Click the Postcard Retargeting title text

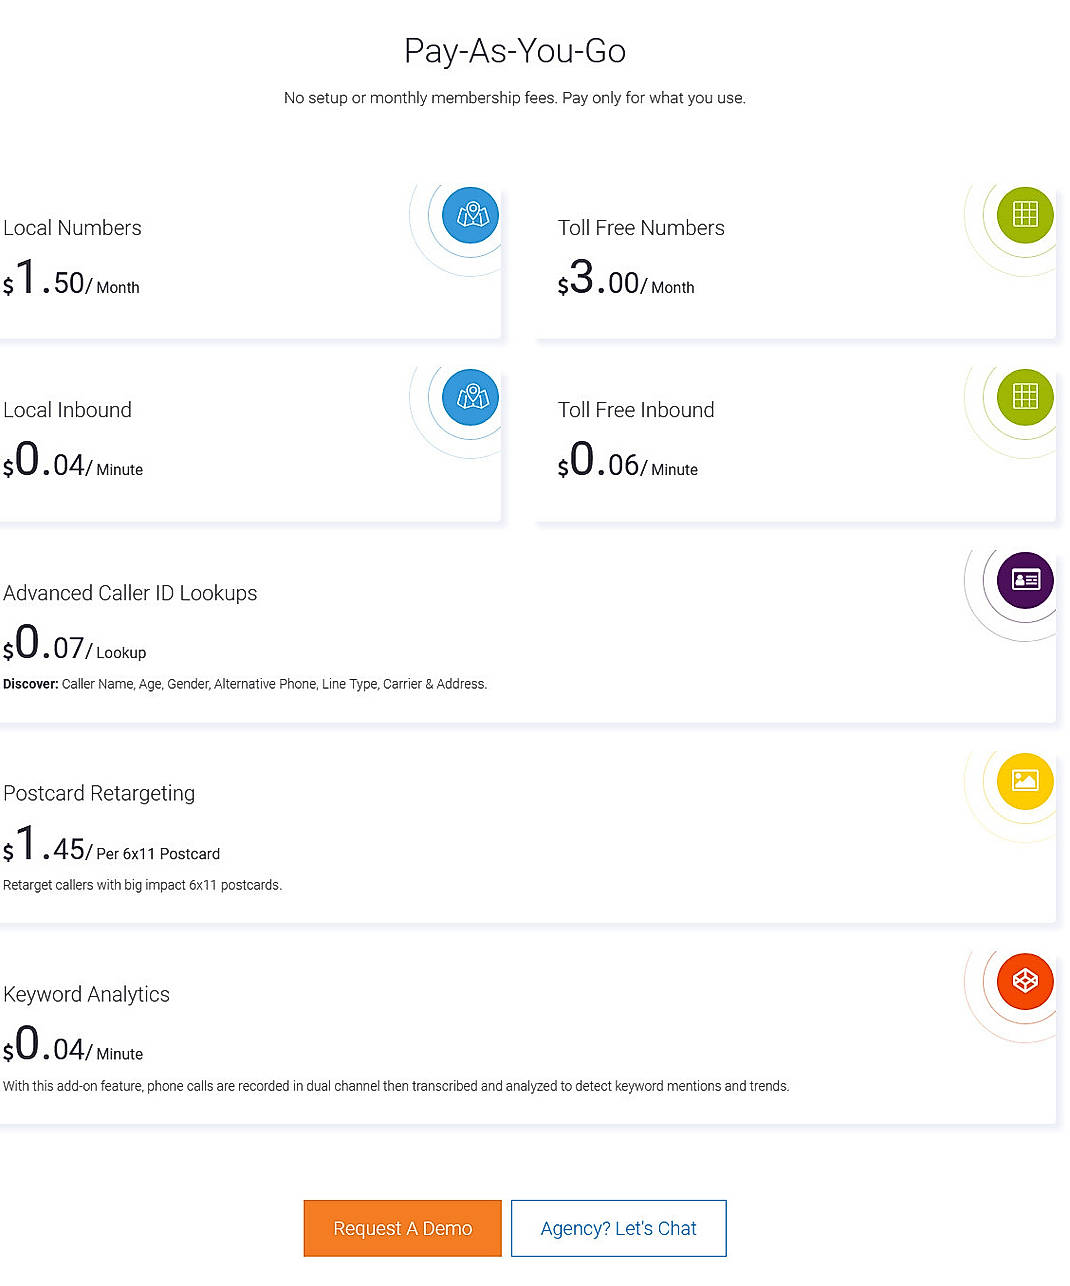click(x=99, y=793)
